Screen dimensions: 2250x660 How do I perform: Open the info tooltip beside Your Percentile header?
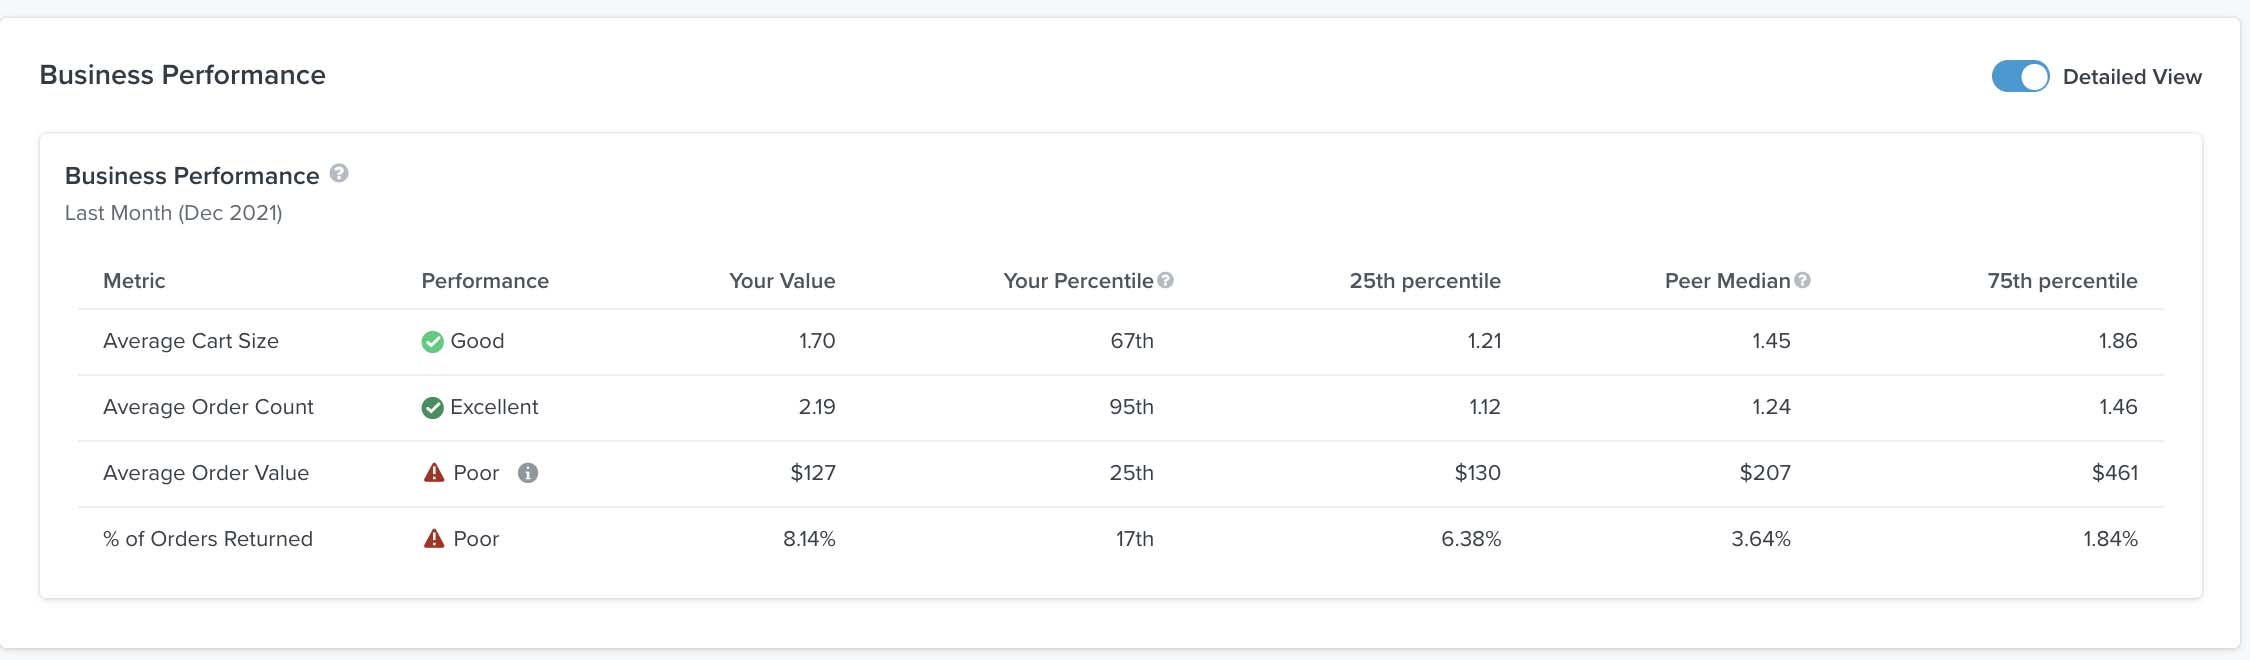(x=1167, y=280)
